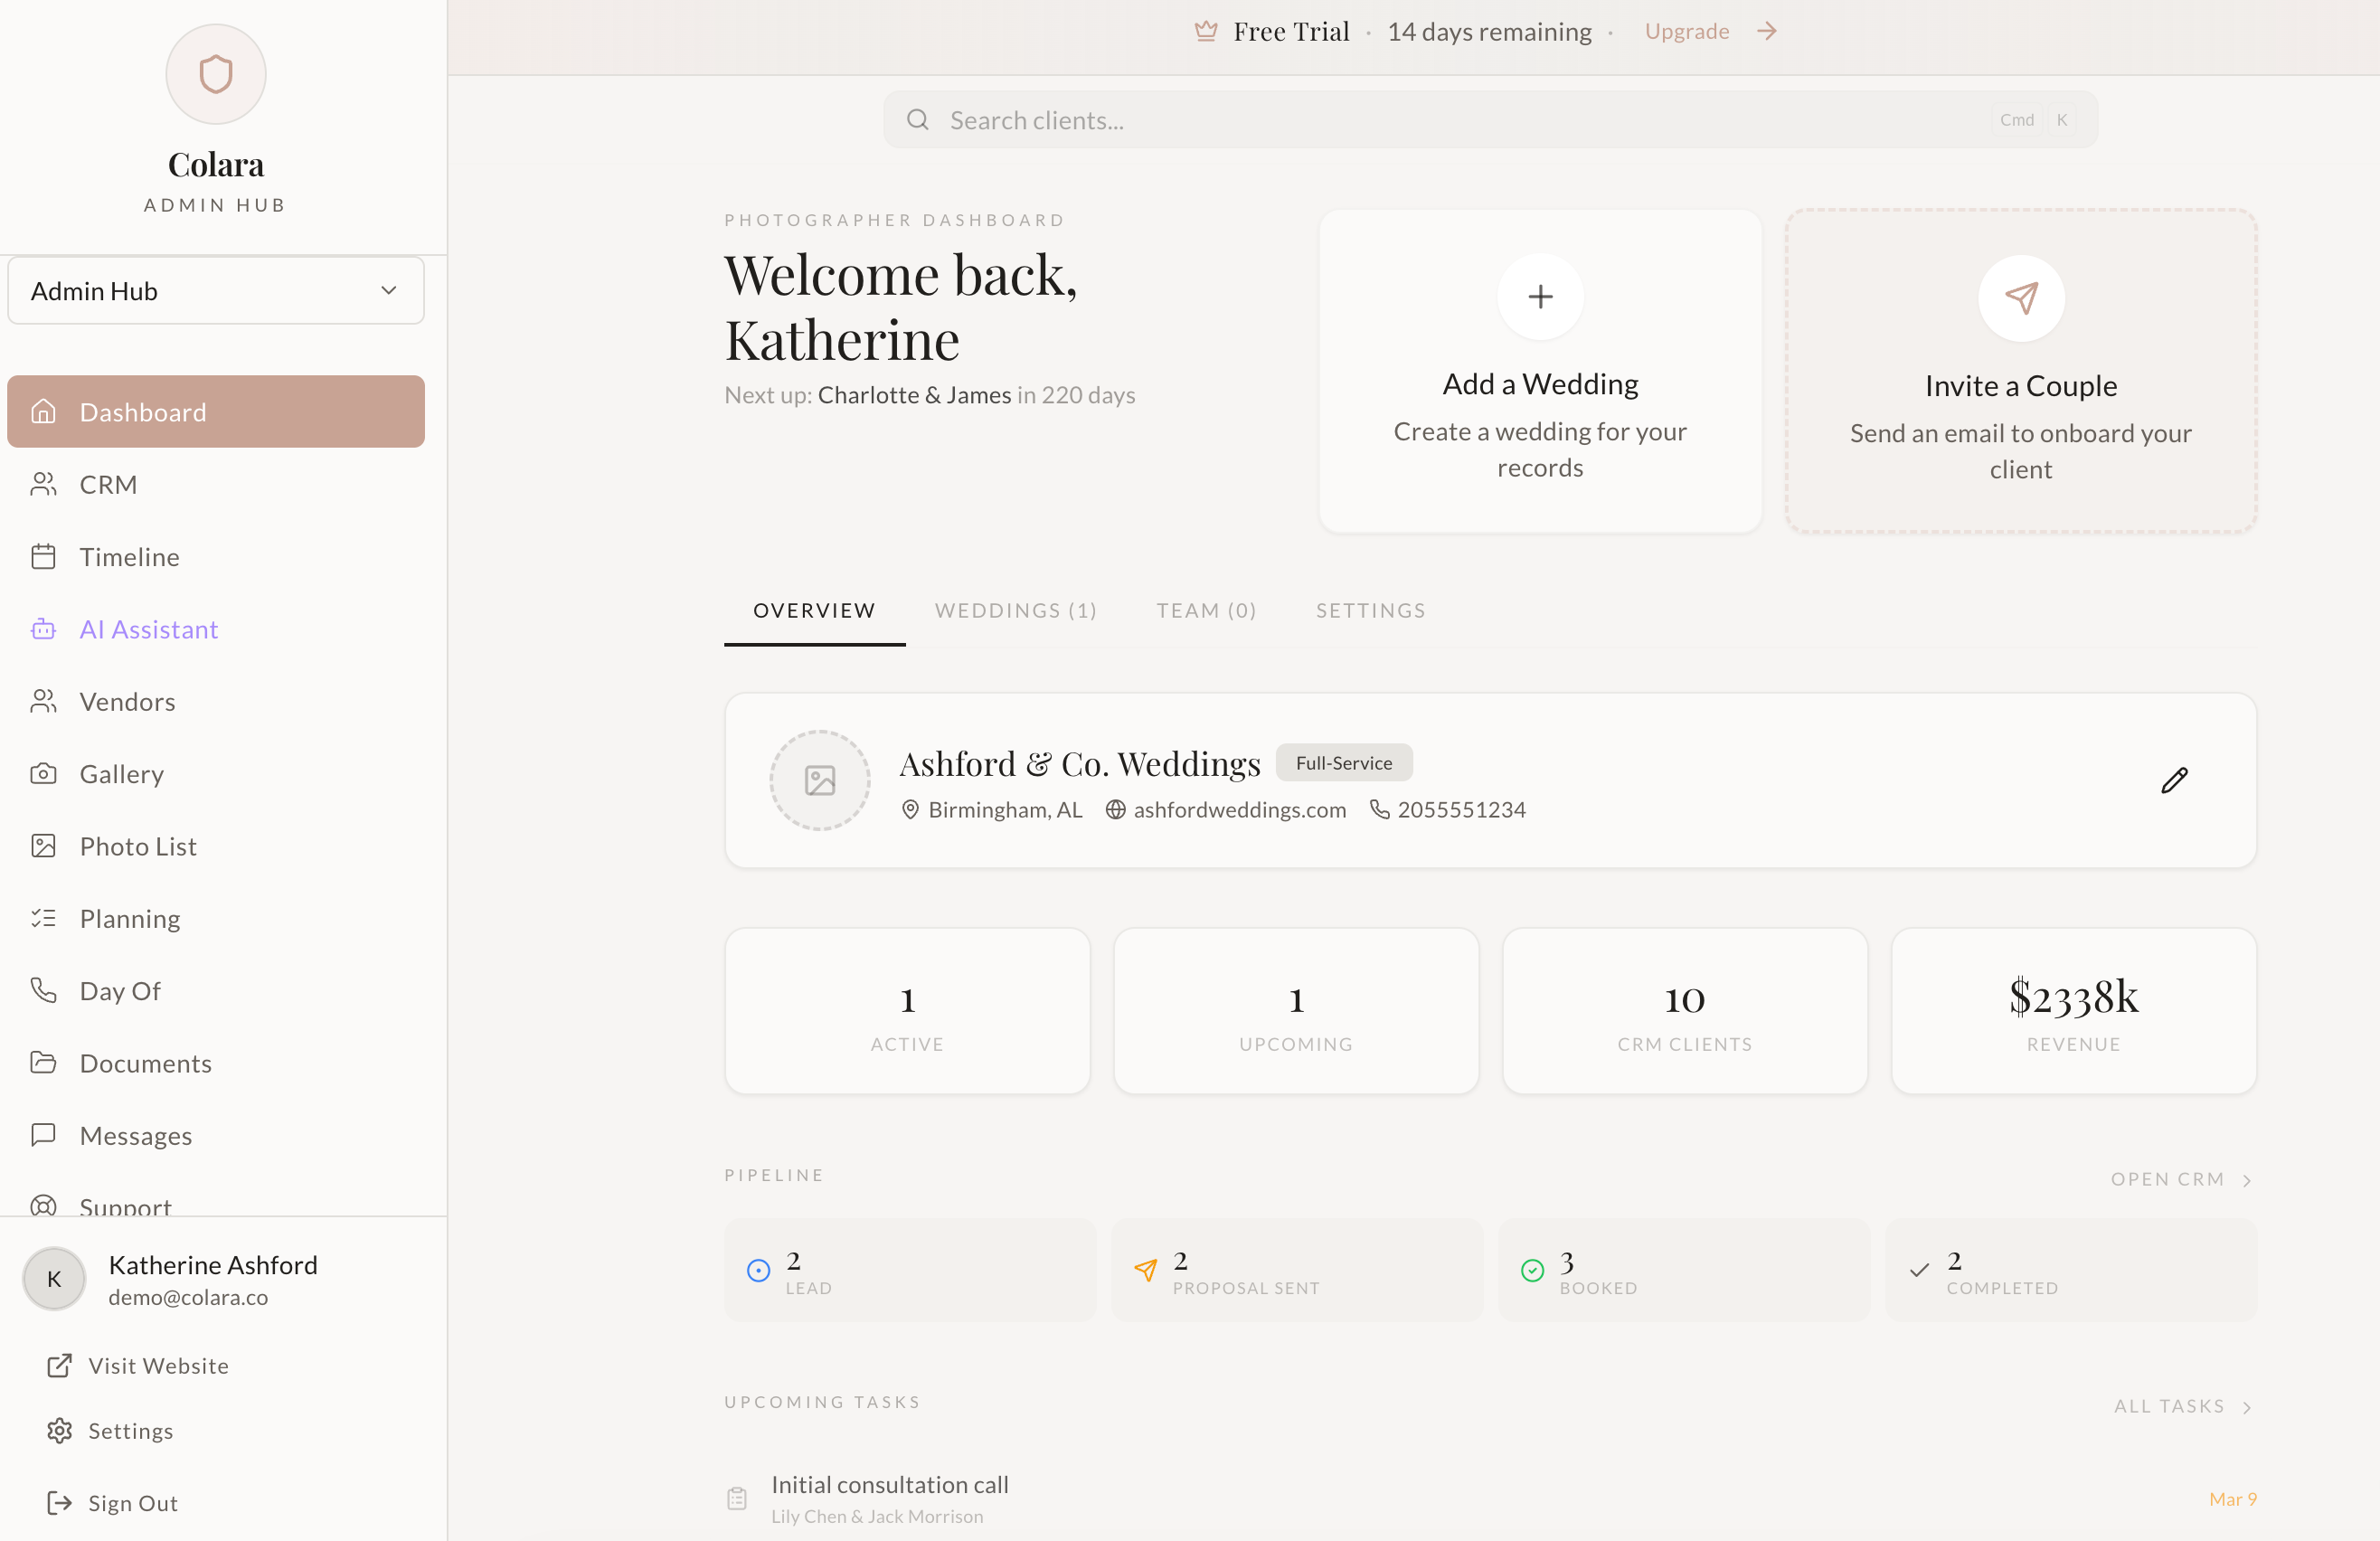Open the Initial consultation call task
The height and width of the screenshot is (1541, 2380).
point(1490,1499)
